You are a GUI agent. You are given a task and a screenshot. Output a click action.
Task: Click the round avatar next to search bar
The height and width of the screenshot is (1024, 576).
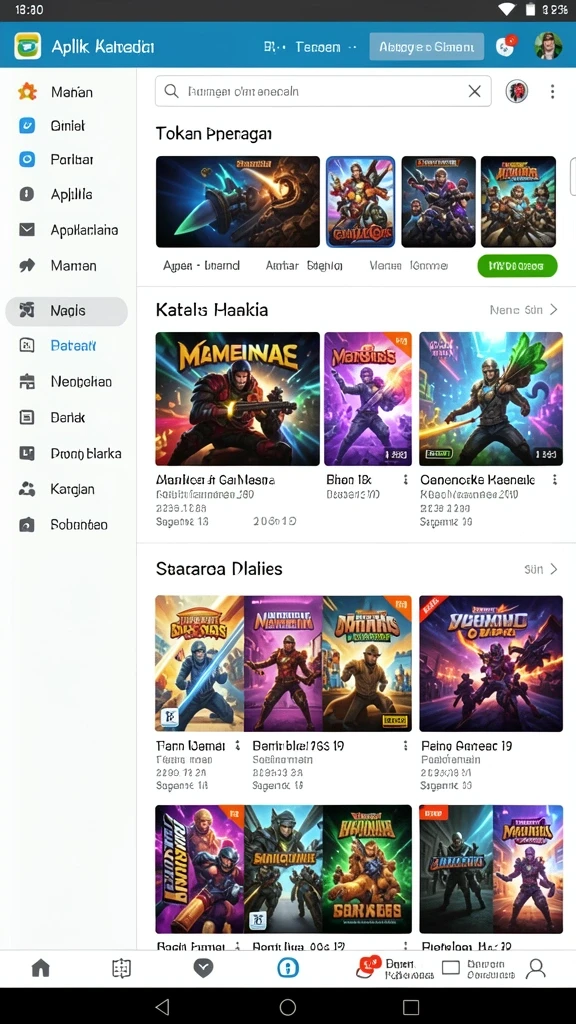[x=517, y=91]
